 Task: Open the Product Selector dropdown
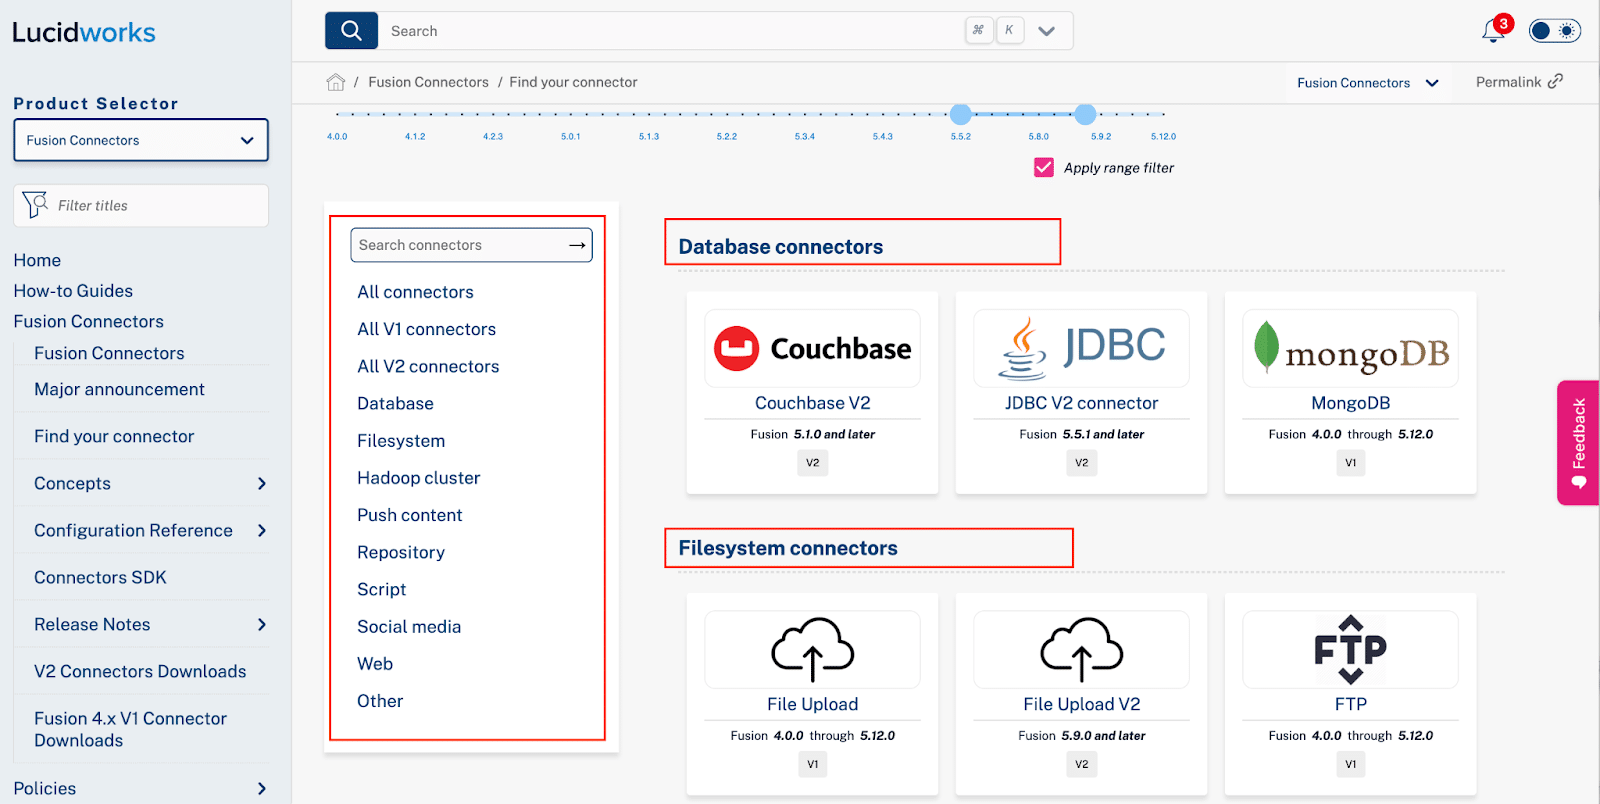[141, 140]
